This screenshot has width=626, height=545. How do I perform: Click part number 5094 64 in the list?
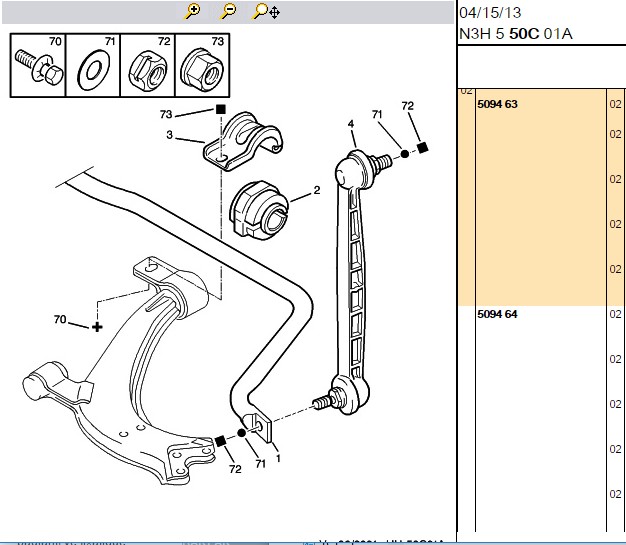click(x=497, y=314)
